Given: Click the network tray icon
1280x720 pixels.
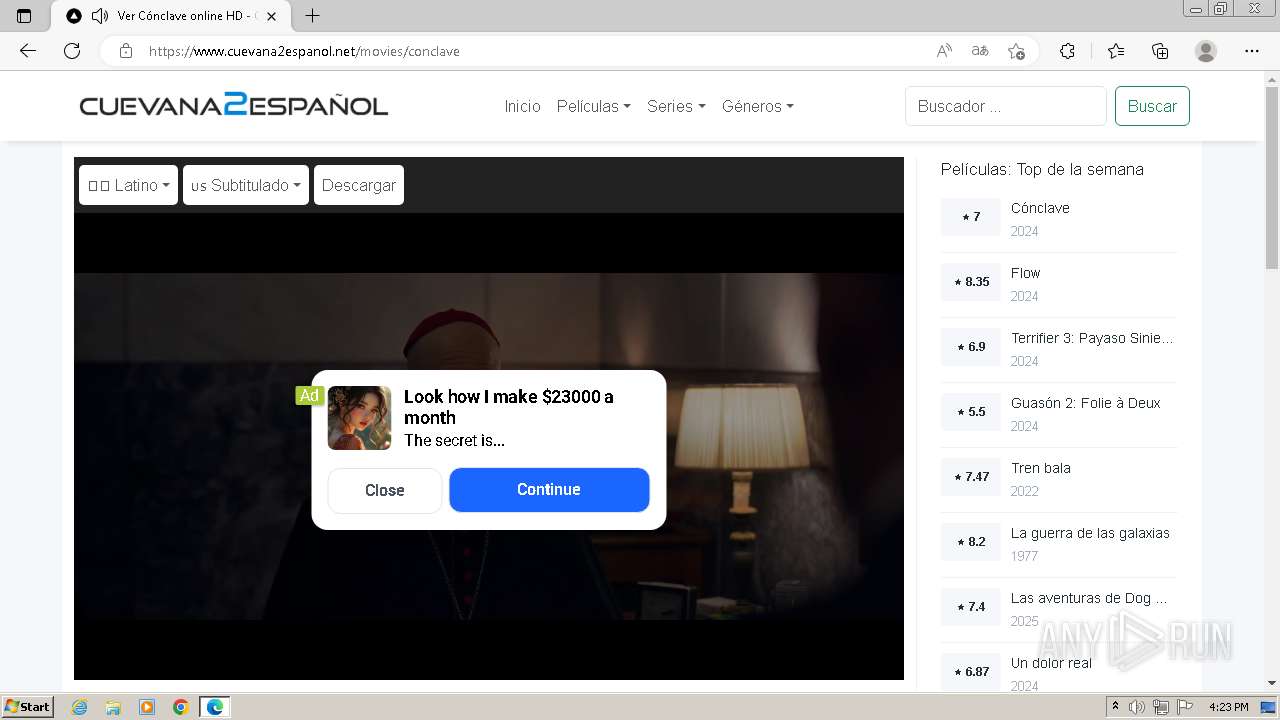Looking at the screenshot, I should [x=1161, y=707].
